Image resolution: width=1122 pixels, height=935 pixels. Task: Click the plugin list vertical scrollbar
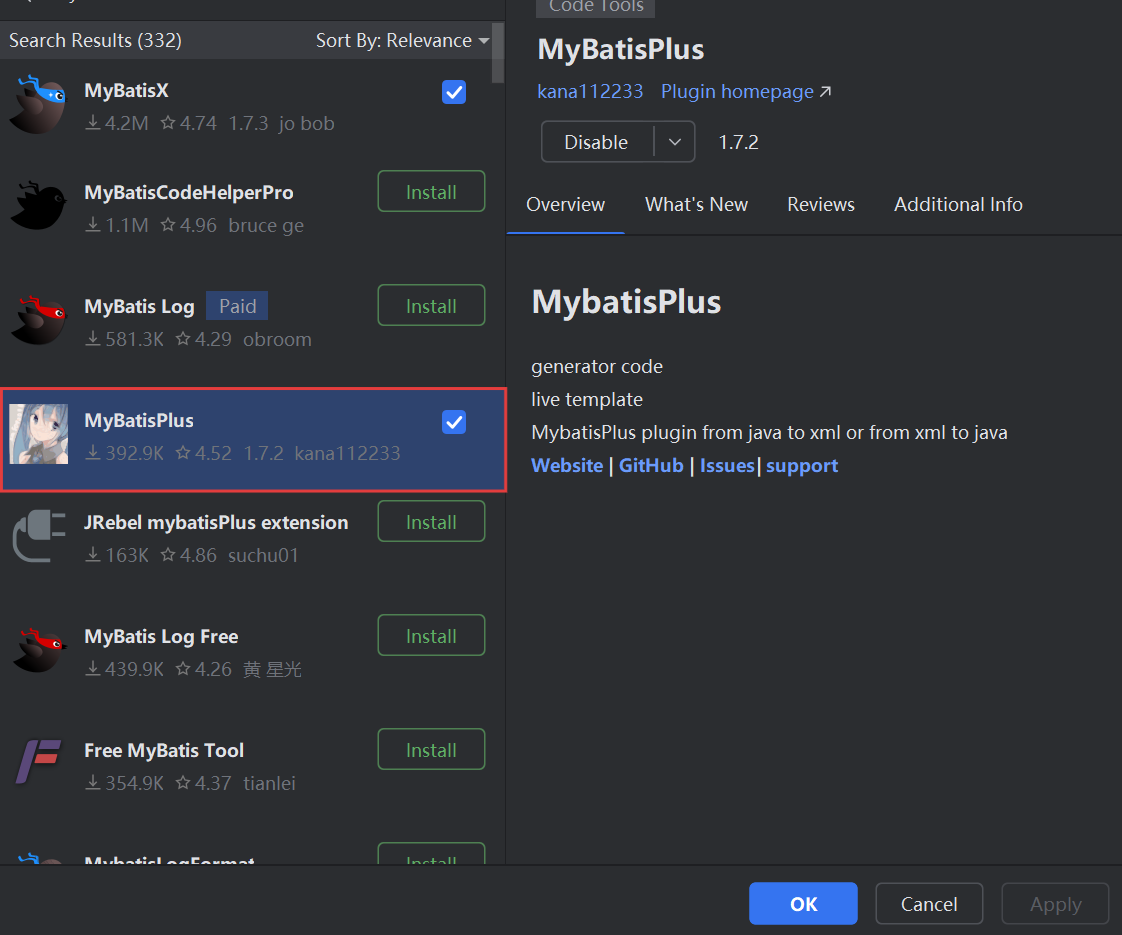[498, 53]
